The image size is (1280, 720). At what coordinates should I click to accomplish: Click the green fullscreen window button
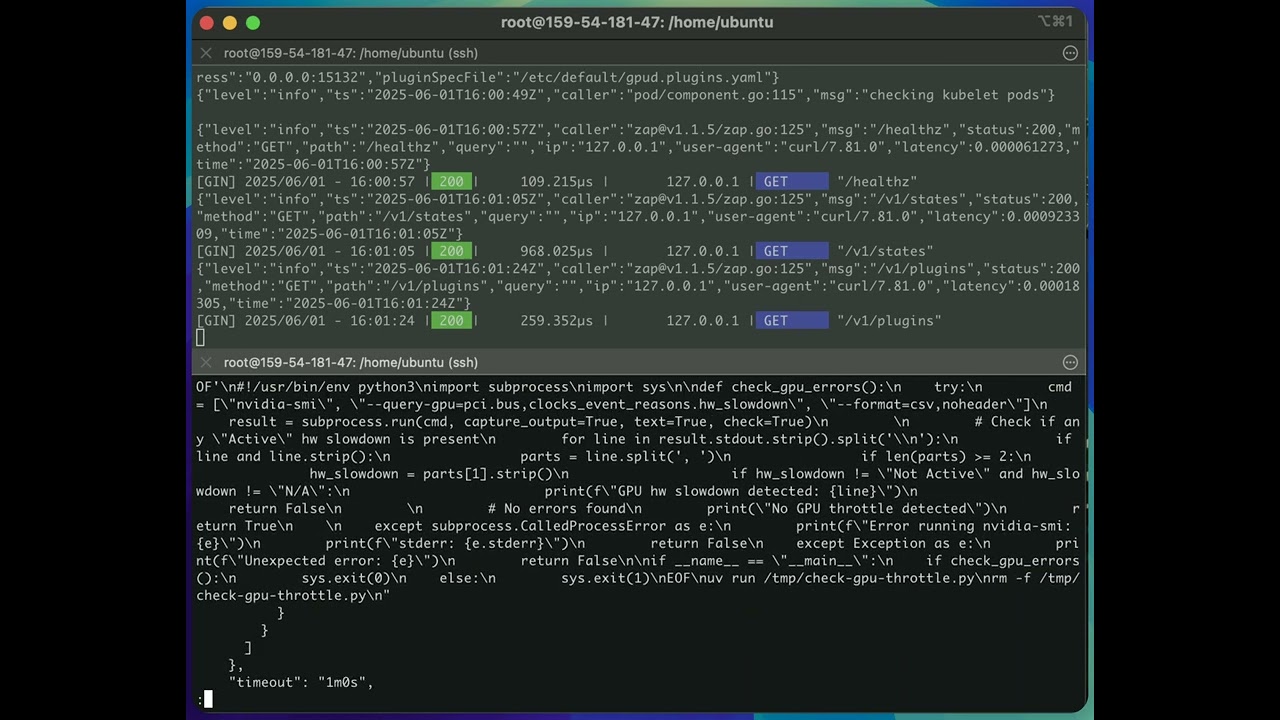coord(253,22)
